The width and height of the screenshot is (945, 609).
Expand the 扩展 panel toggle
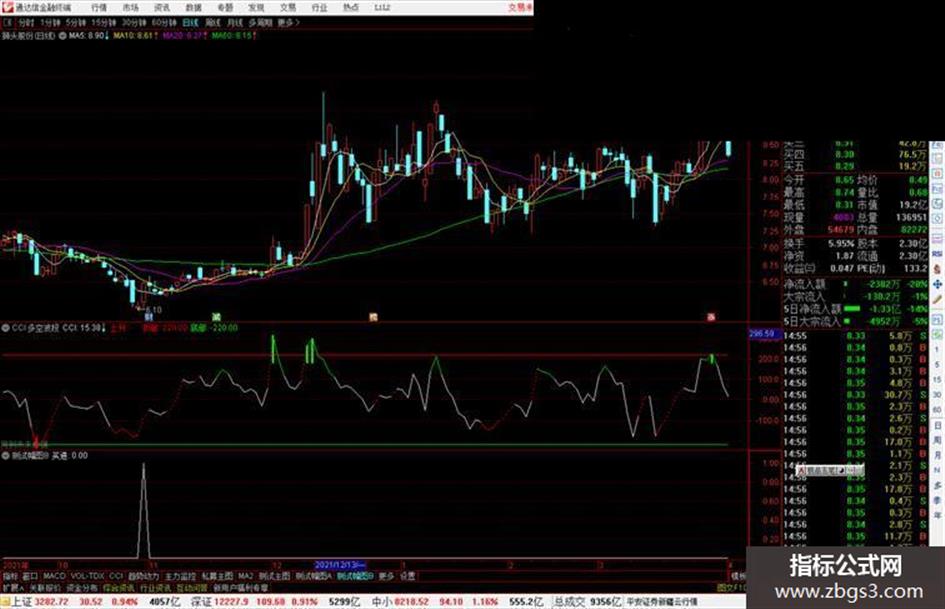(x=13, y=587)
